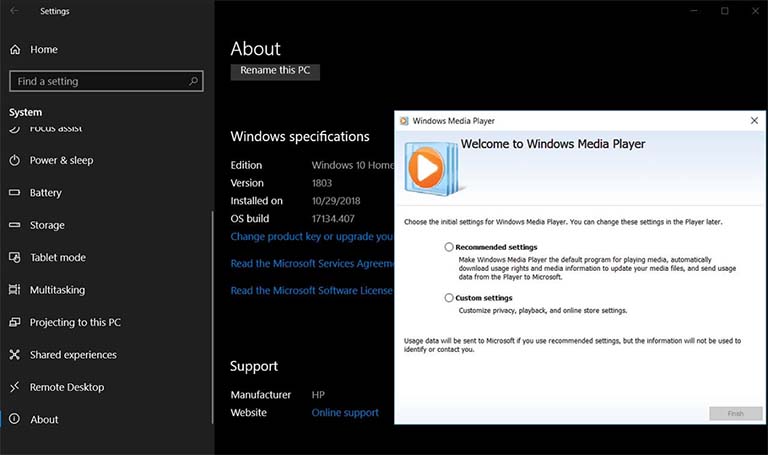The height and width of the screenshot is (455, 768).
Task: Go back with the Settings back arrow
Action: [15, 11]
